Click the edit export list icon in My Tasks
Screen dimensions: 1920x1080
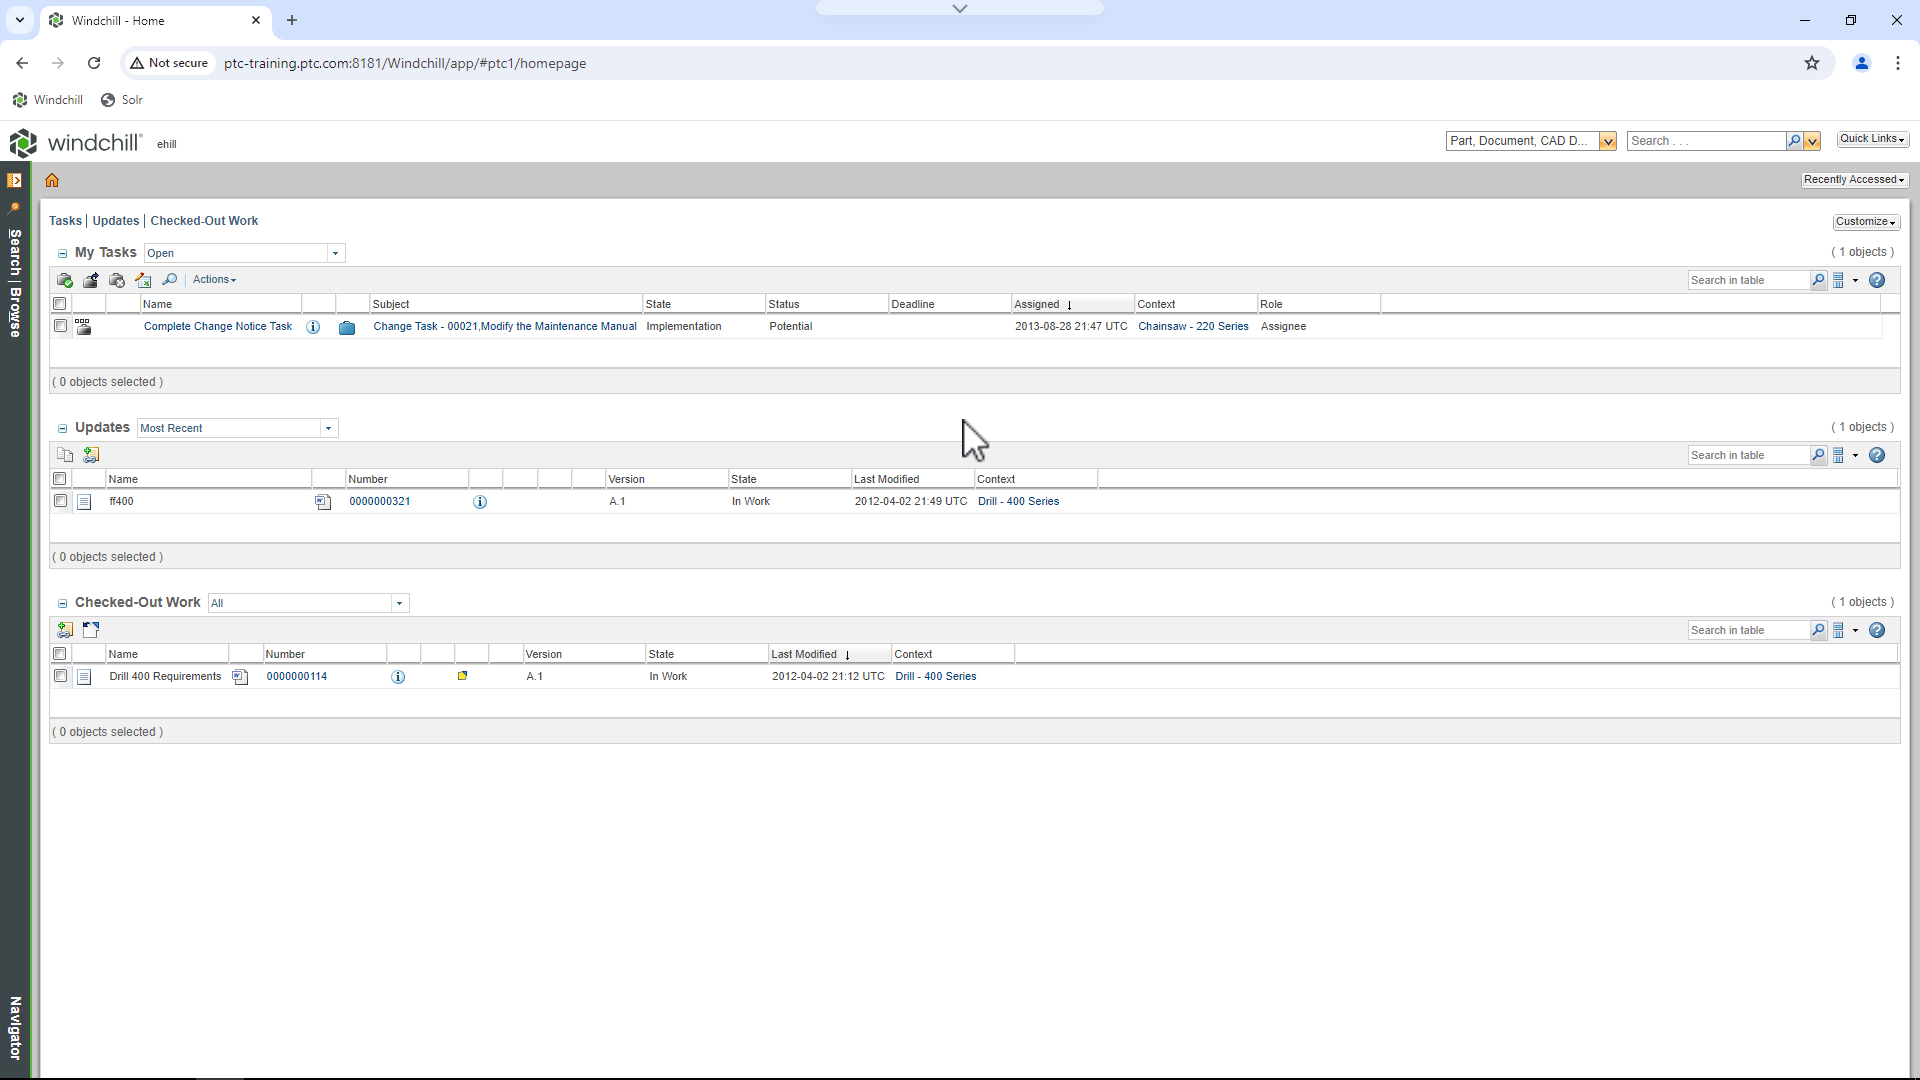pos(143,280)
